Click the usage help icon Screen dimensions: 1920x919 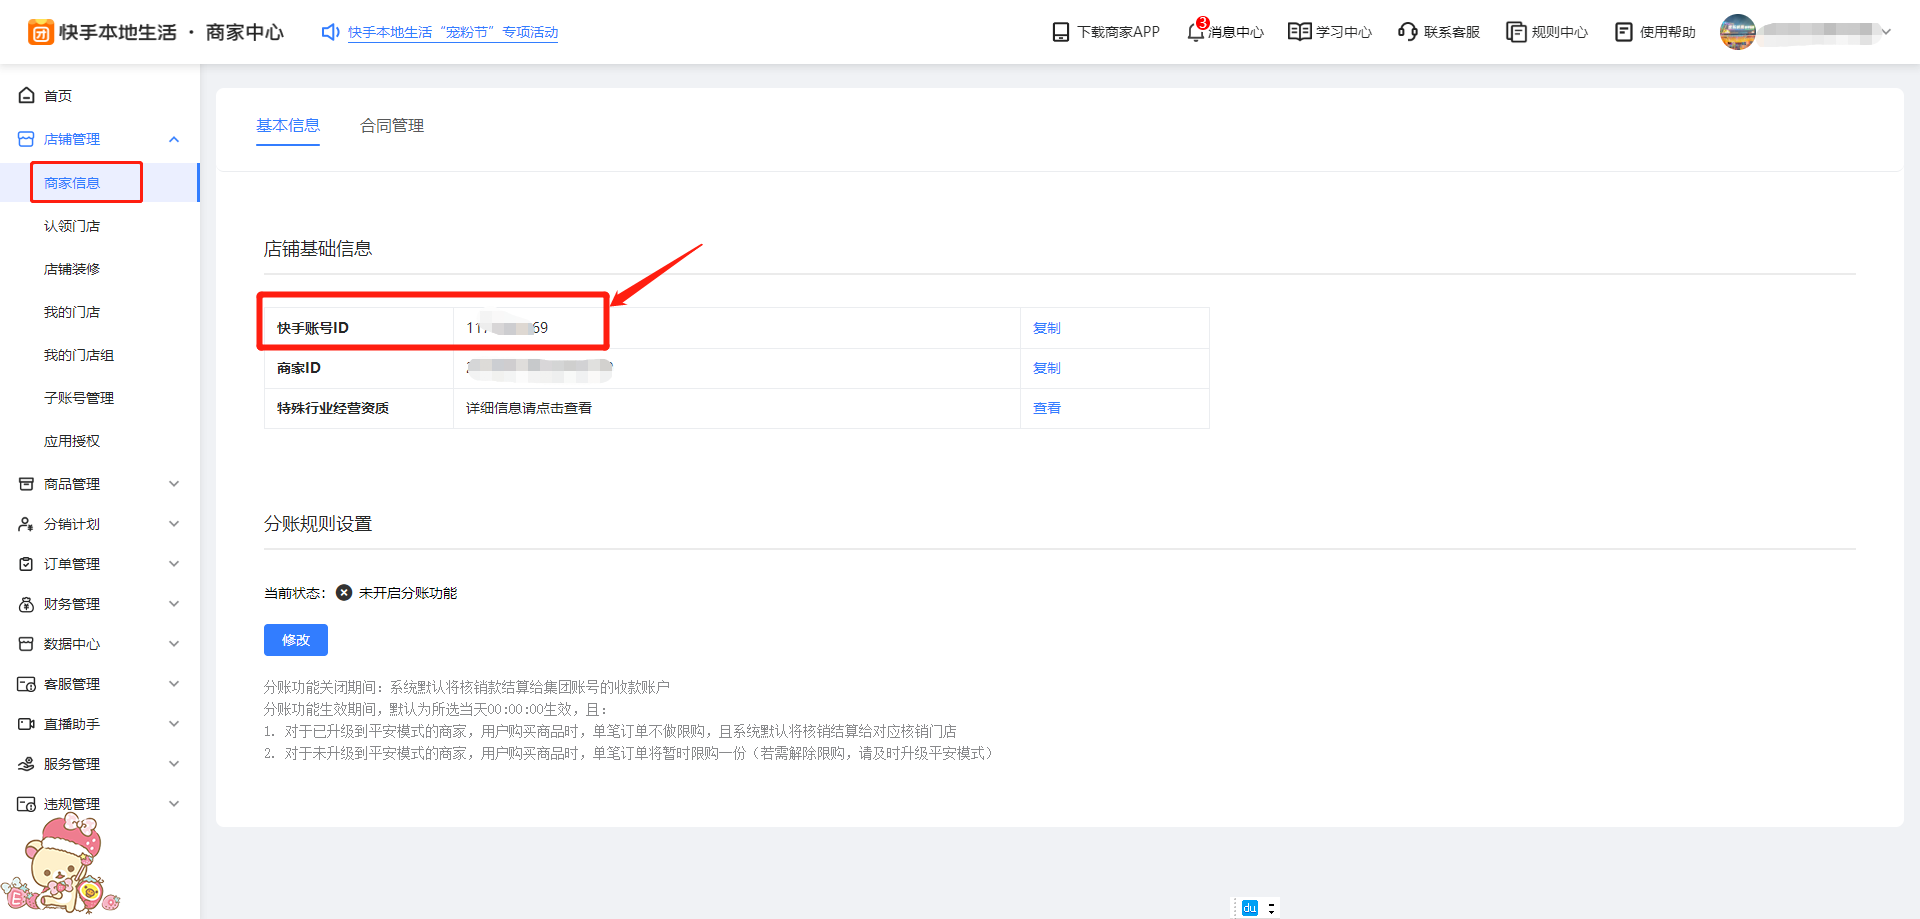click(1624, 32)
